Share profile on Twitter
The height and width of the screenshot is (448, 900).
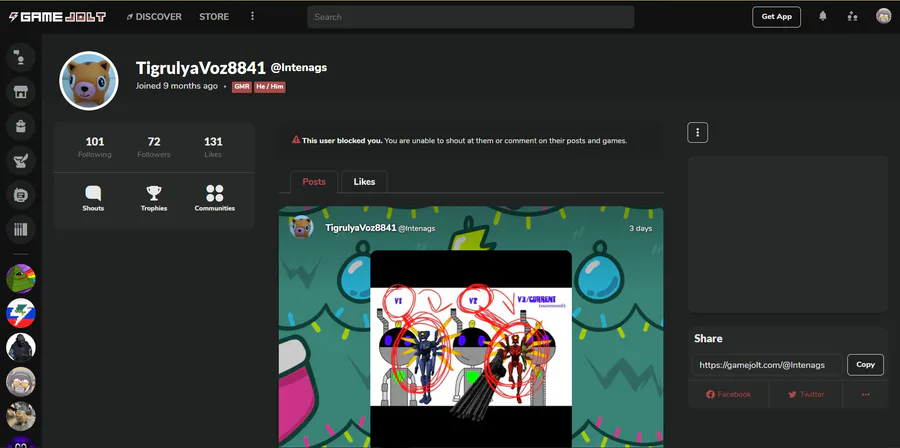pyautogui.click(x=806, y=395)
